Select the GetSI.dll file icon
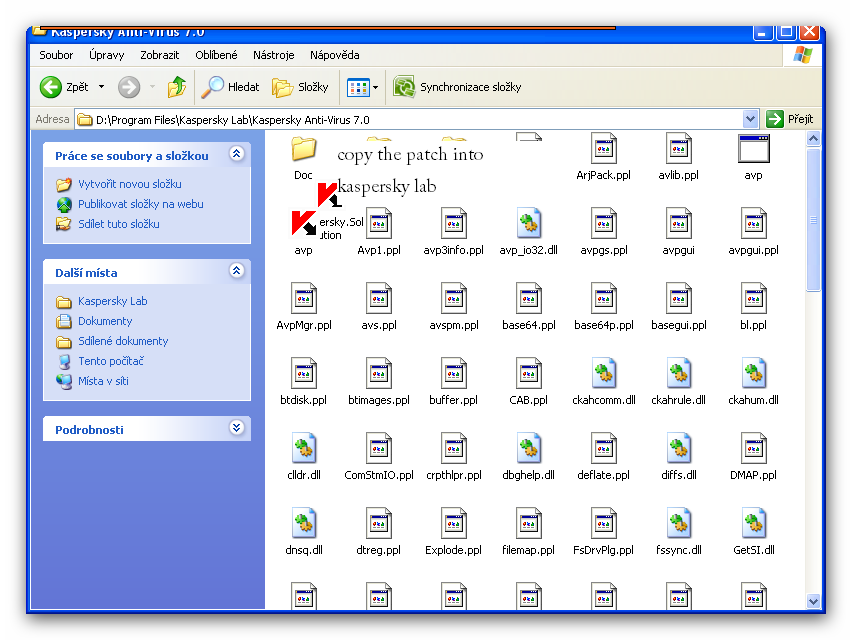The image size is (852, 640). pos(754,523)
